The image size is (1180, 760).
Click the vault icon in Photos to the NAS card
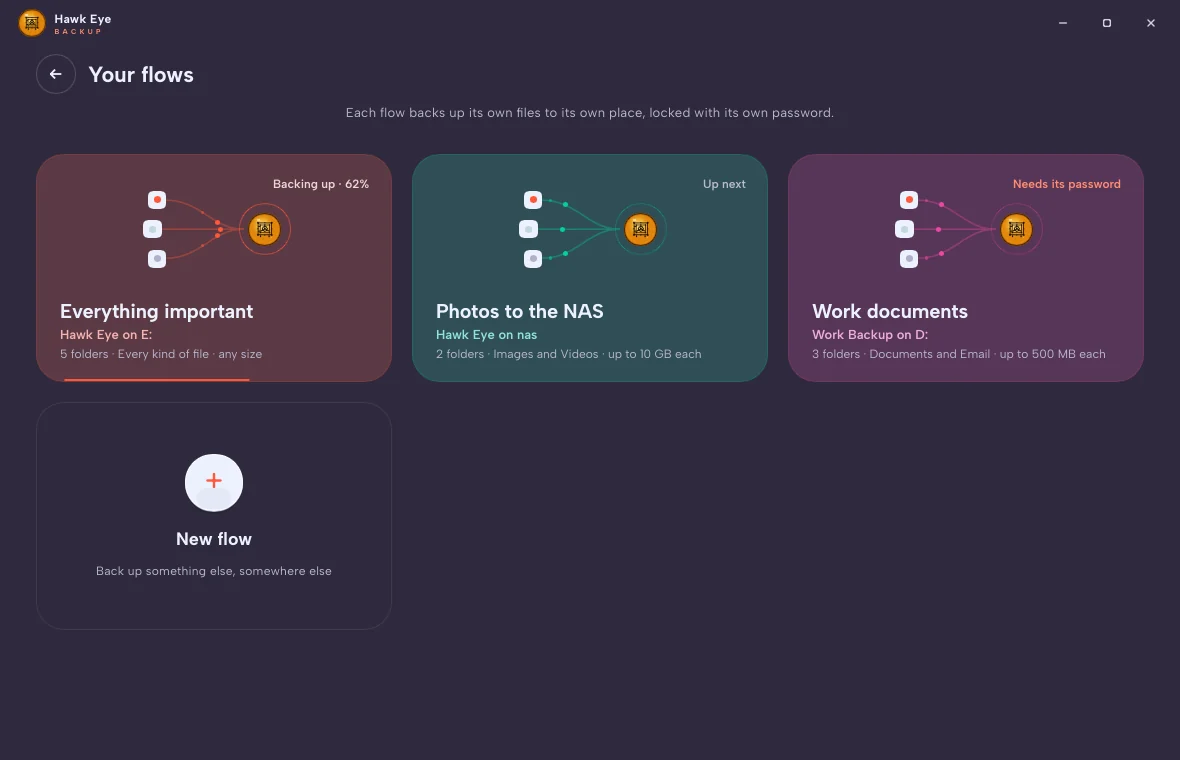pos(640,229)
